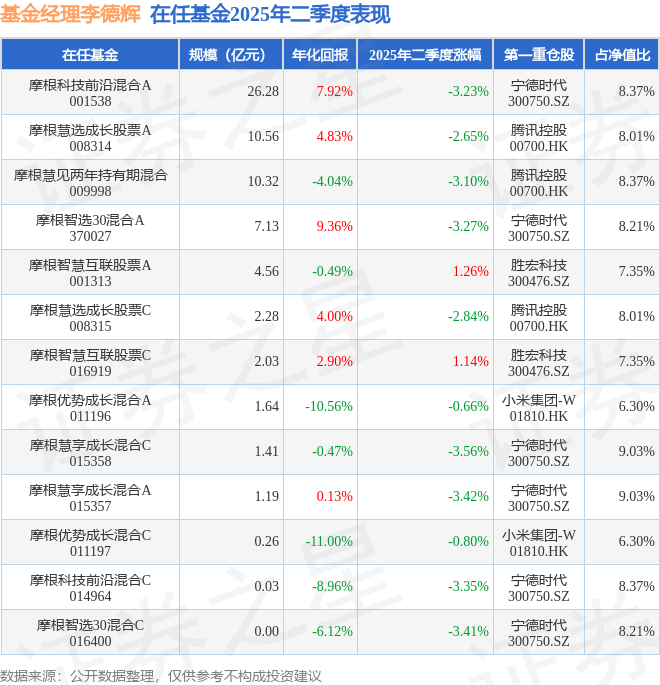Screen dimensions: 660x685
Task: Click the heading 在任基金2025年二季度表现
Action: click(270, 14)
